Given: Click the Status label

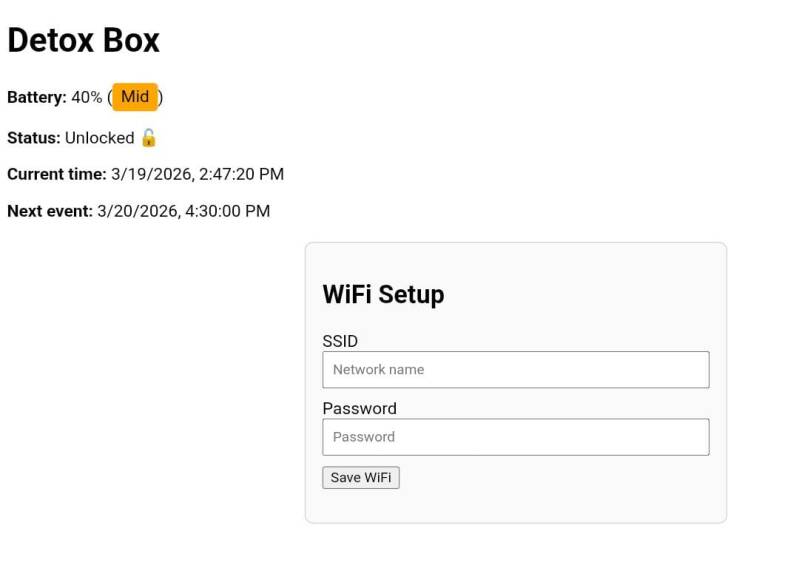Looking at the screenshot, I should click(33, 138).
